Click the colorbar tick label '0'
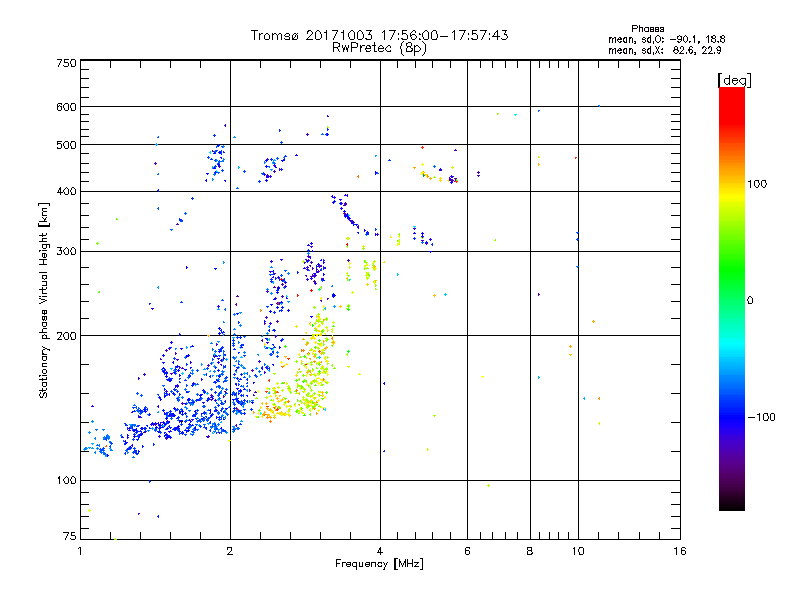 [750, 301]
